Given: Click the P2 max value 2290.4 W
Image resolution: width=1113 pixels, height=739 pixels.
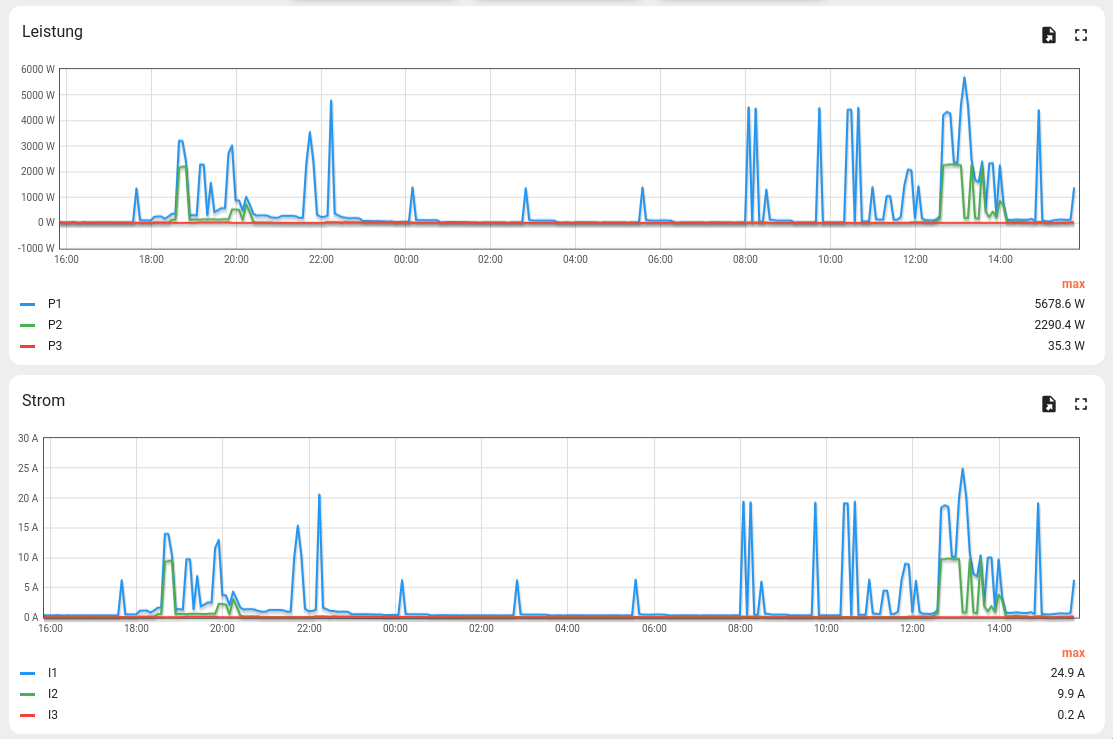Looking at the screenshot, I should [1059, 325].
